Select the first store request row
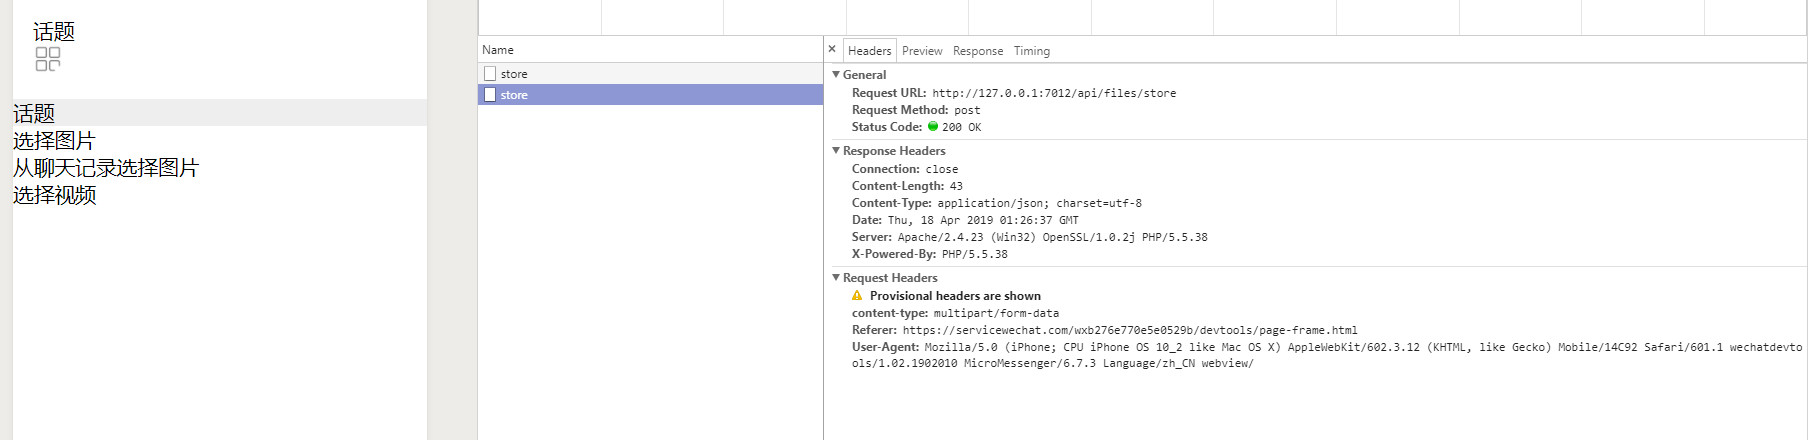This screenshot has width=1808, height=440. [650, 74]
